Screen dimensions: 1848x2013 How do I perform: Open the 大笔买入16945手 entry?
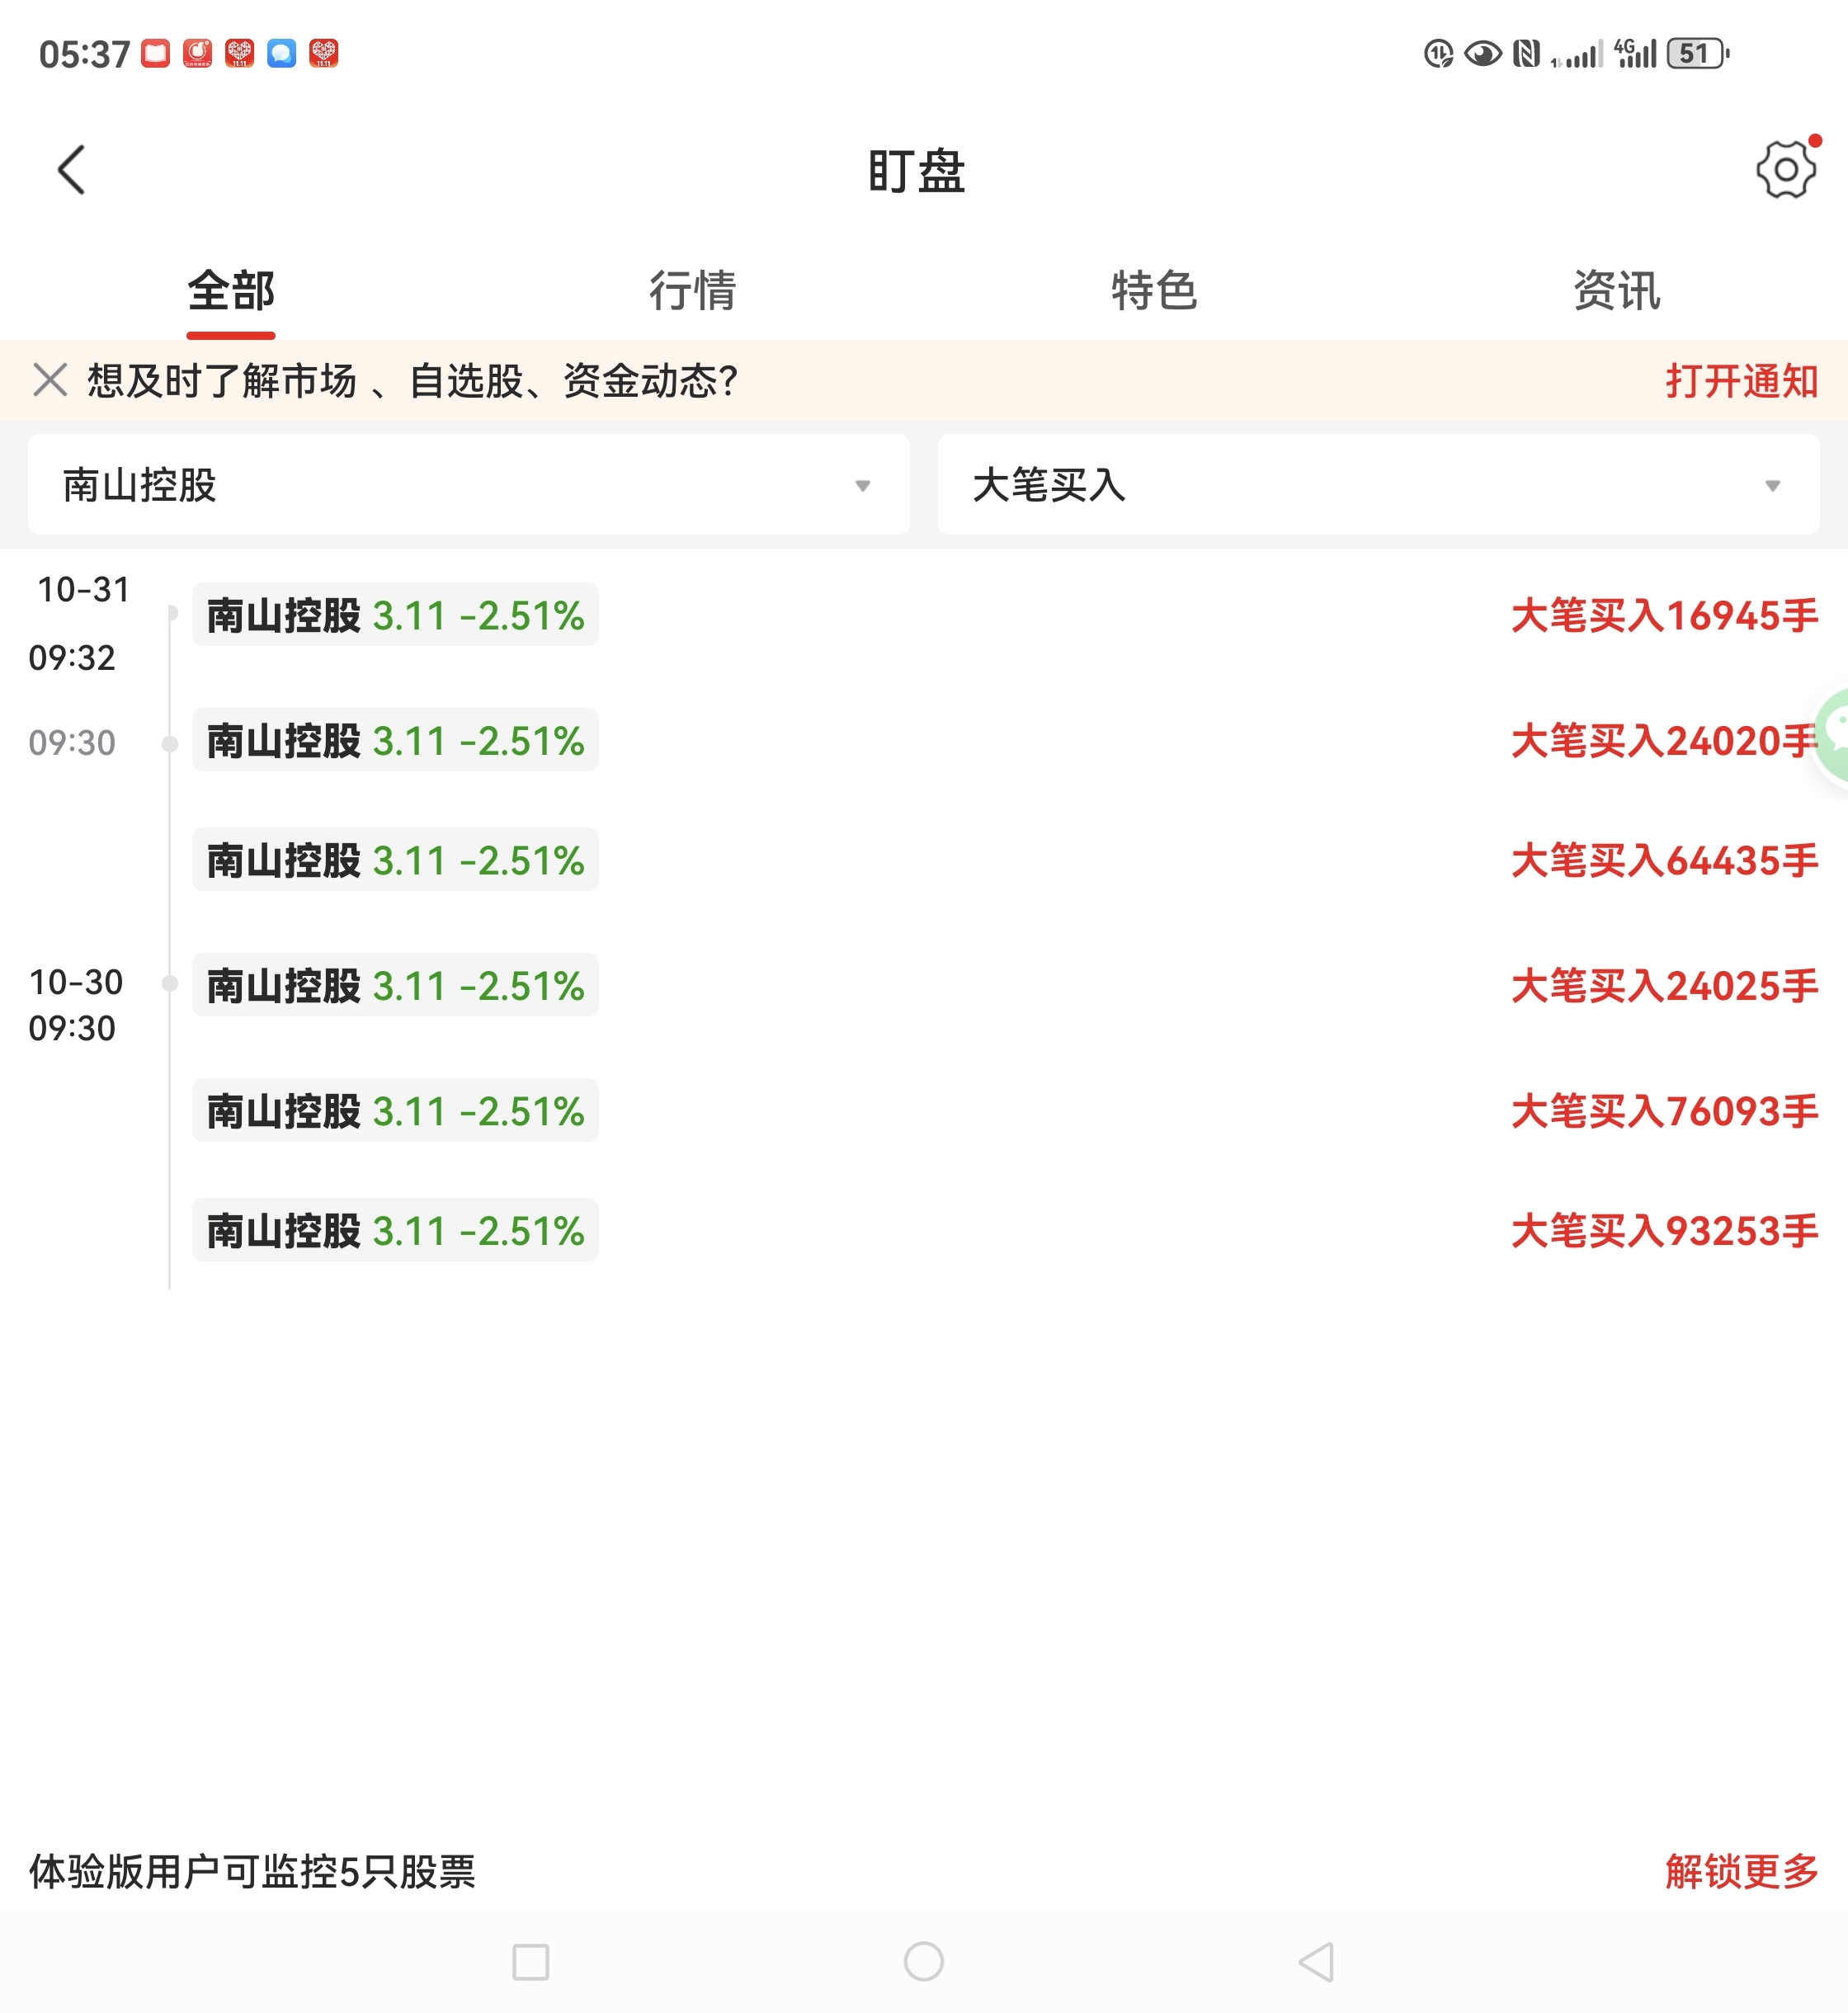1664,615
